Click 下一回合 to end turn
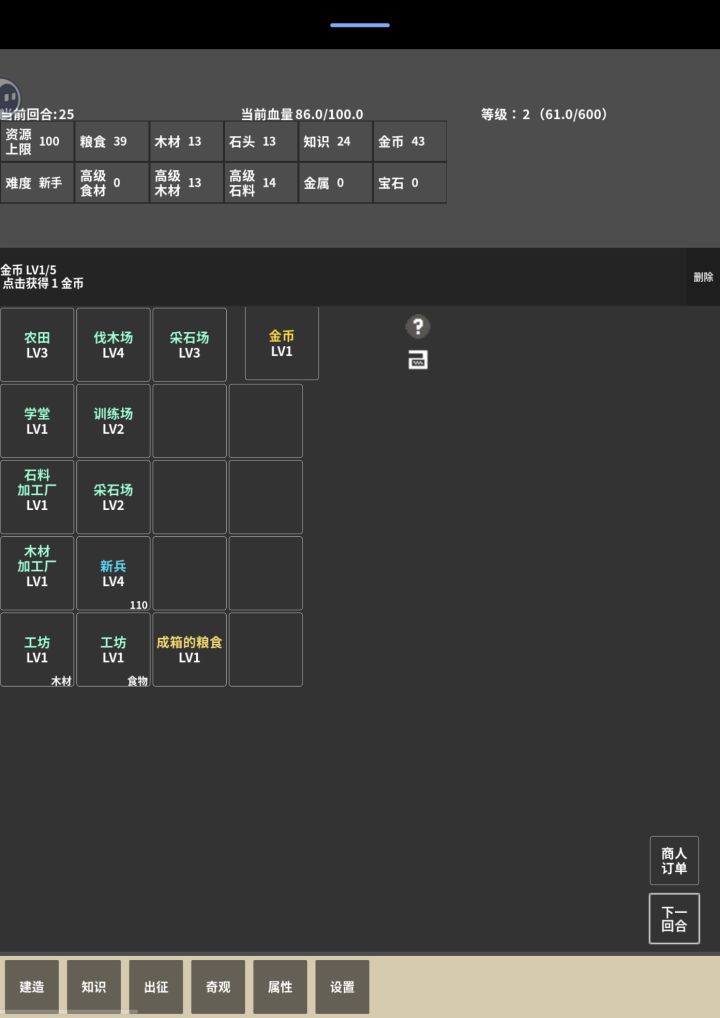Screen dimensions: 720x1018 point(674,919)
